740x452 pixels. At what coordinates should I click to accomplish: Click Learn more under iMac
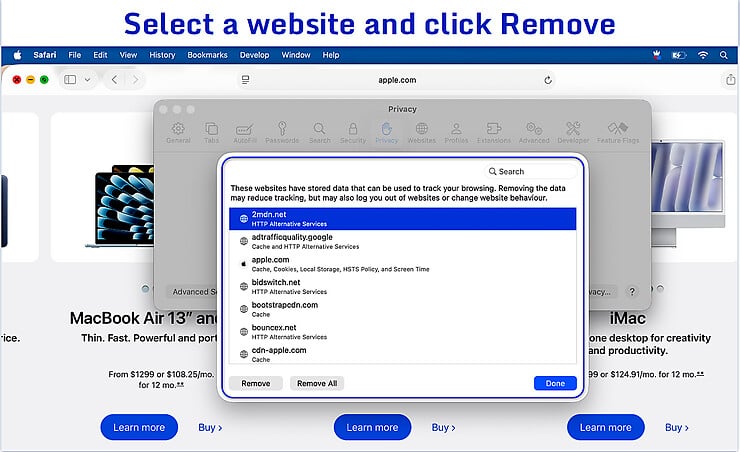click(605, 427)
